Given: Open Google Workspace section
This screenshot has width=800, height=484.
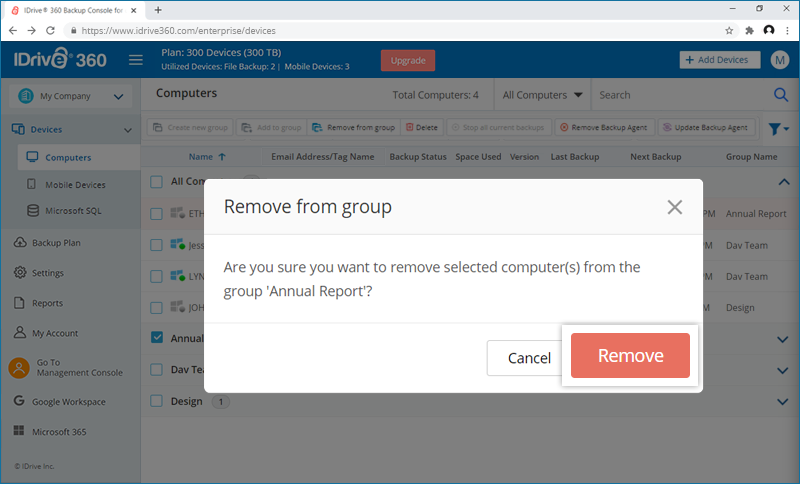Looking at the screenshot, I should pos(68,402).
